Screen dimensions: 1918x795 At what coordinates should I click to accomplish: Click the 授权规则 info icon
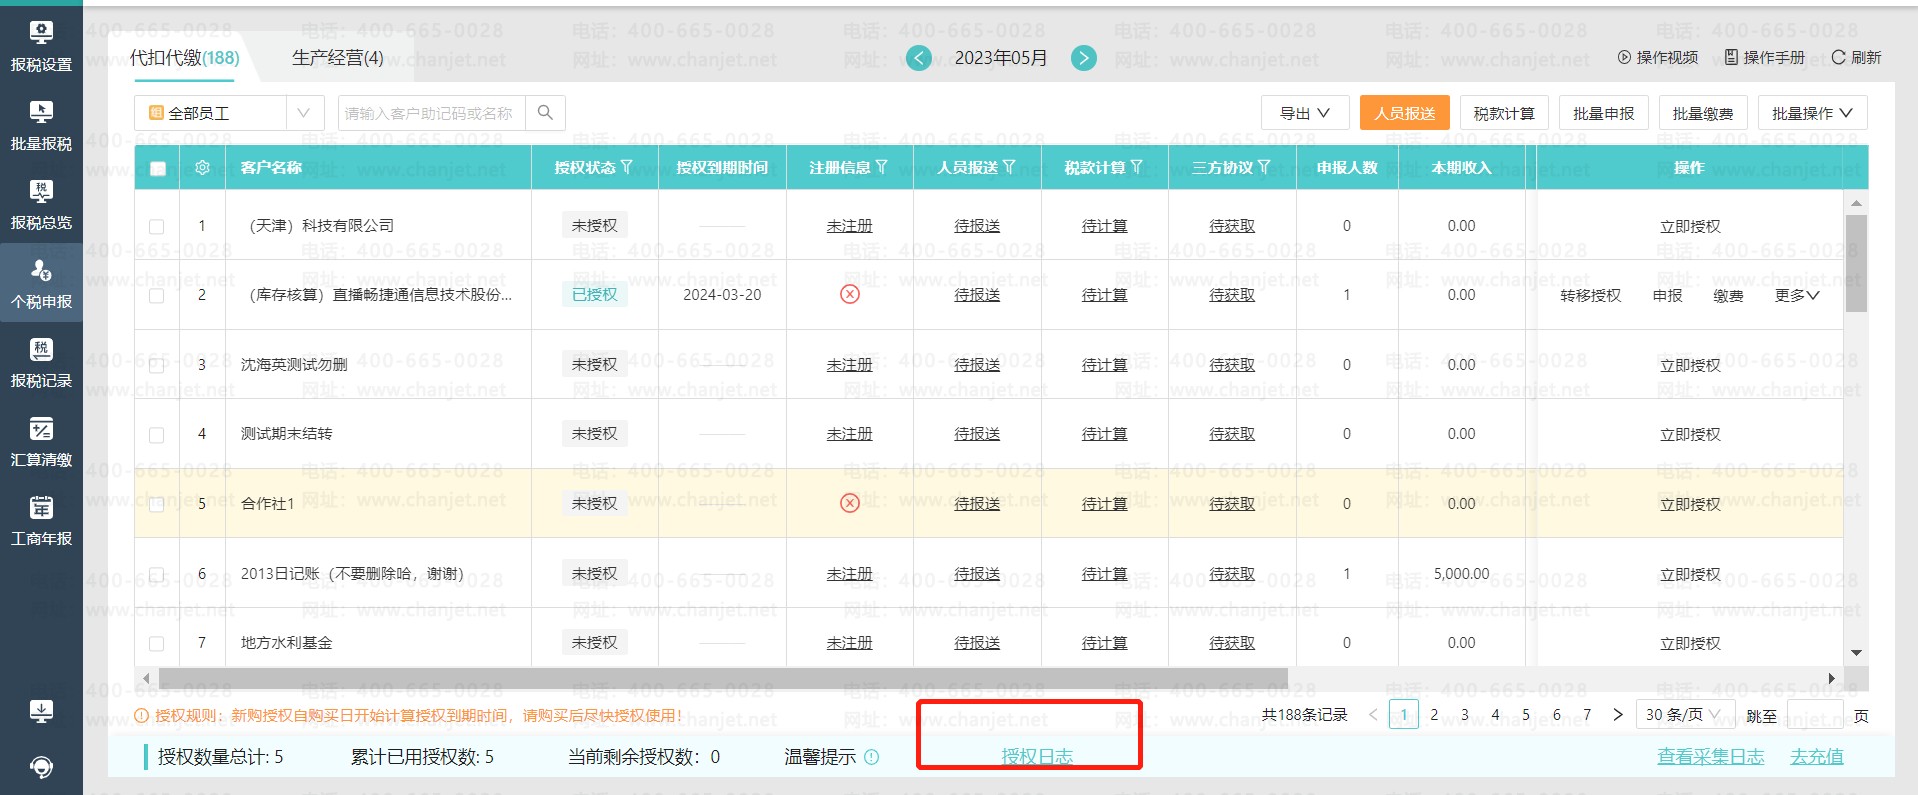tap(142, 716)
